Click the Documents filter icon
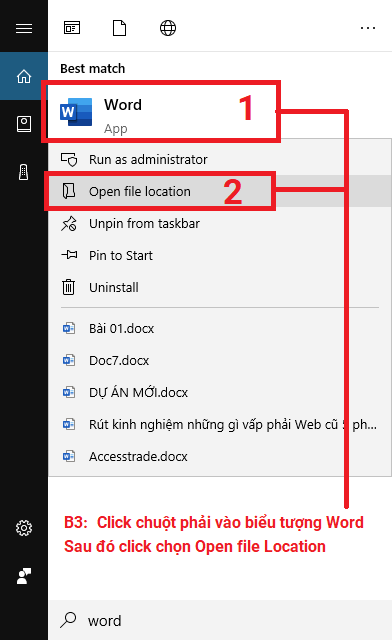Image resolution: width=392 pixels, height=640 pixels. tap(119, 28)
